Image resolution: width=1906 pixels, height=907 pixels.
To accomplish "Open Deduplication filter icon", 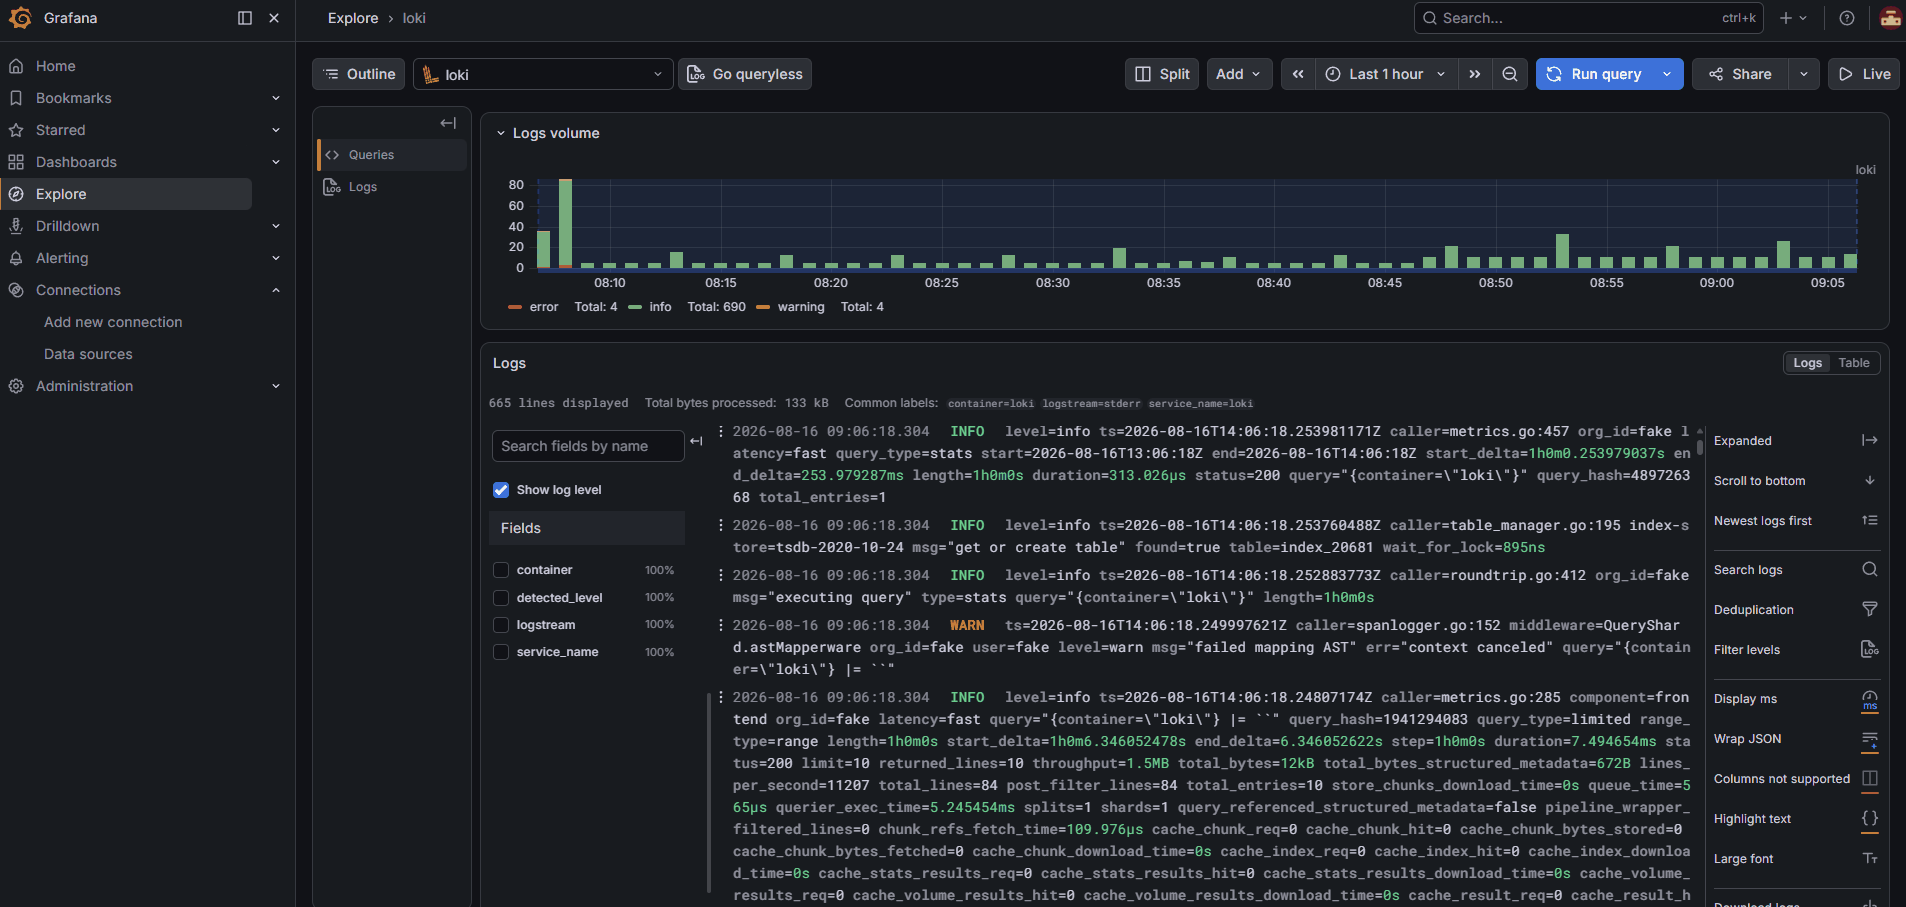I will tap(1869, 609).
